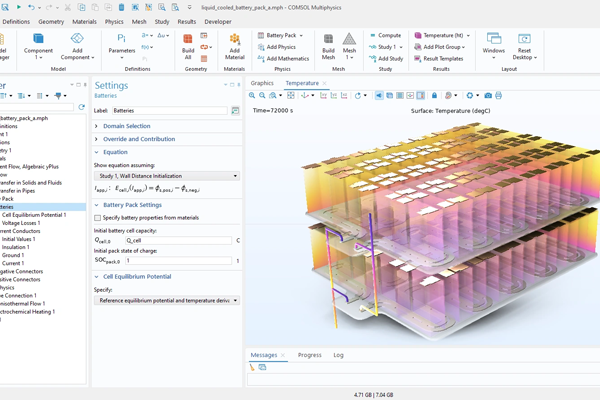
Task: Open the Cell Equilibrium Potential Specify dropdown
Action: pyautogui.click(x=167, y=300)
